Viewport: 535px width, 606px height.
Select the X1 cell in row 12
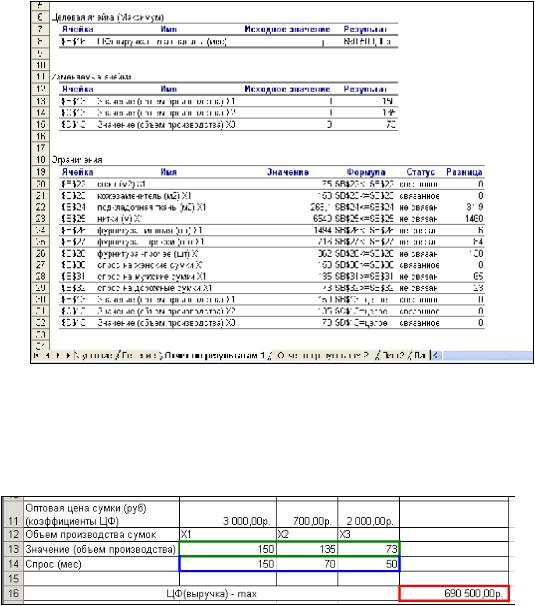(228, 535)
